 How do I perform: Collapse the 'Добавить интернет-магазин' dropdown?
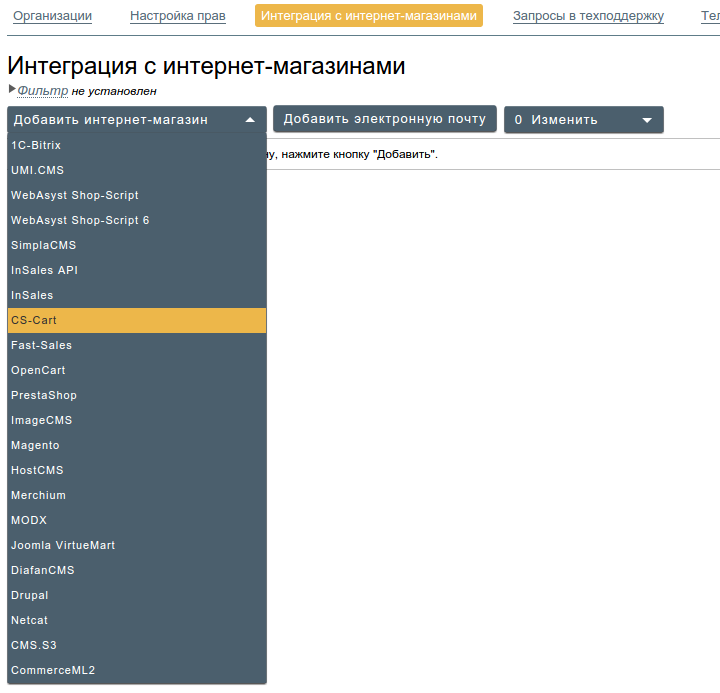137,120
